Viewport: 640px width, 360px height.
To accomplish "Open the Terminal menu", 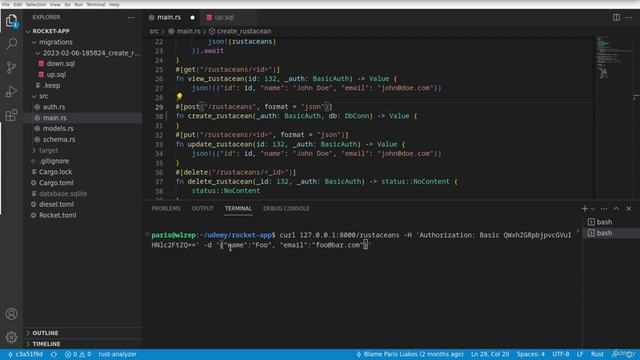I will [x=96, y=4].
